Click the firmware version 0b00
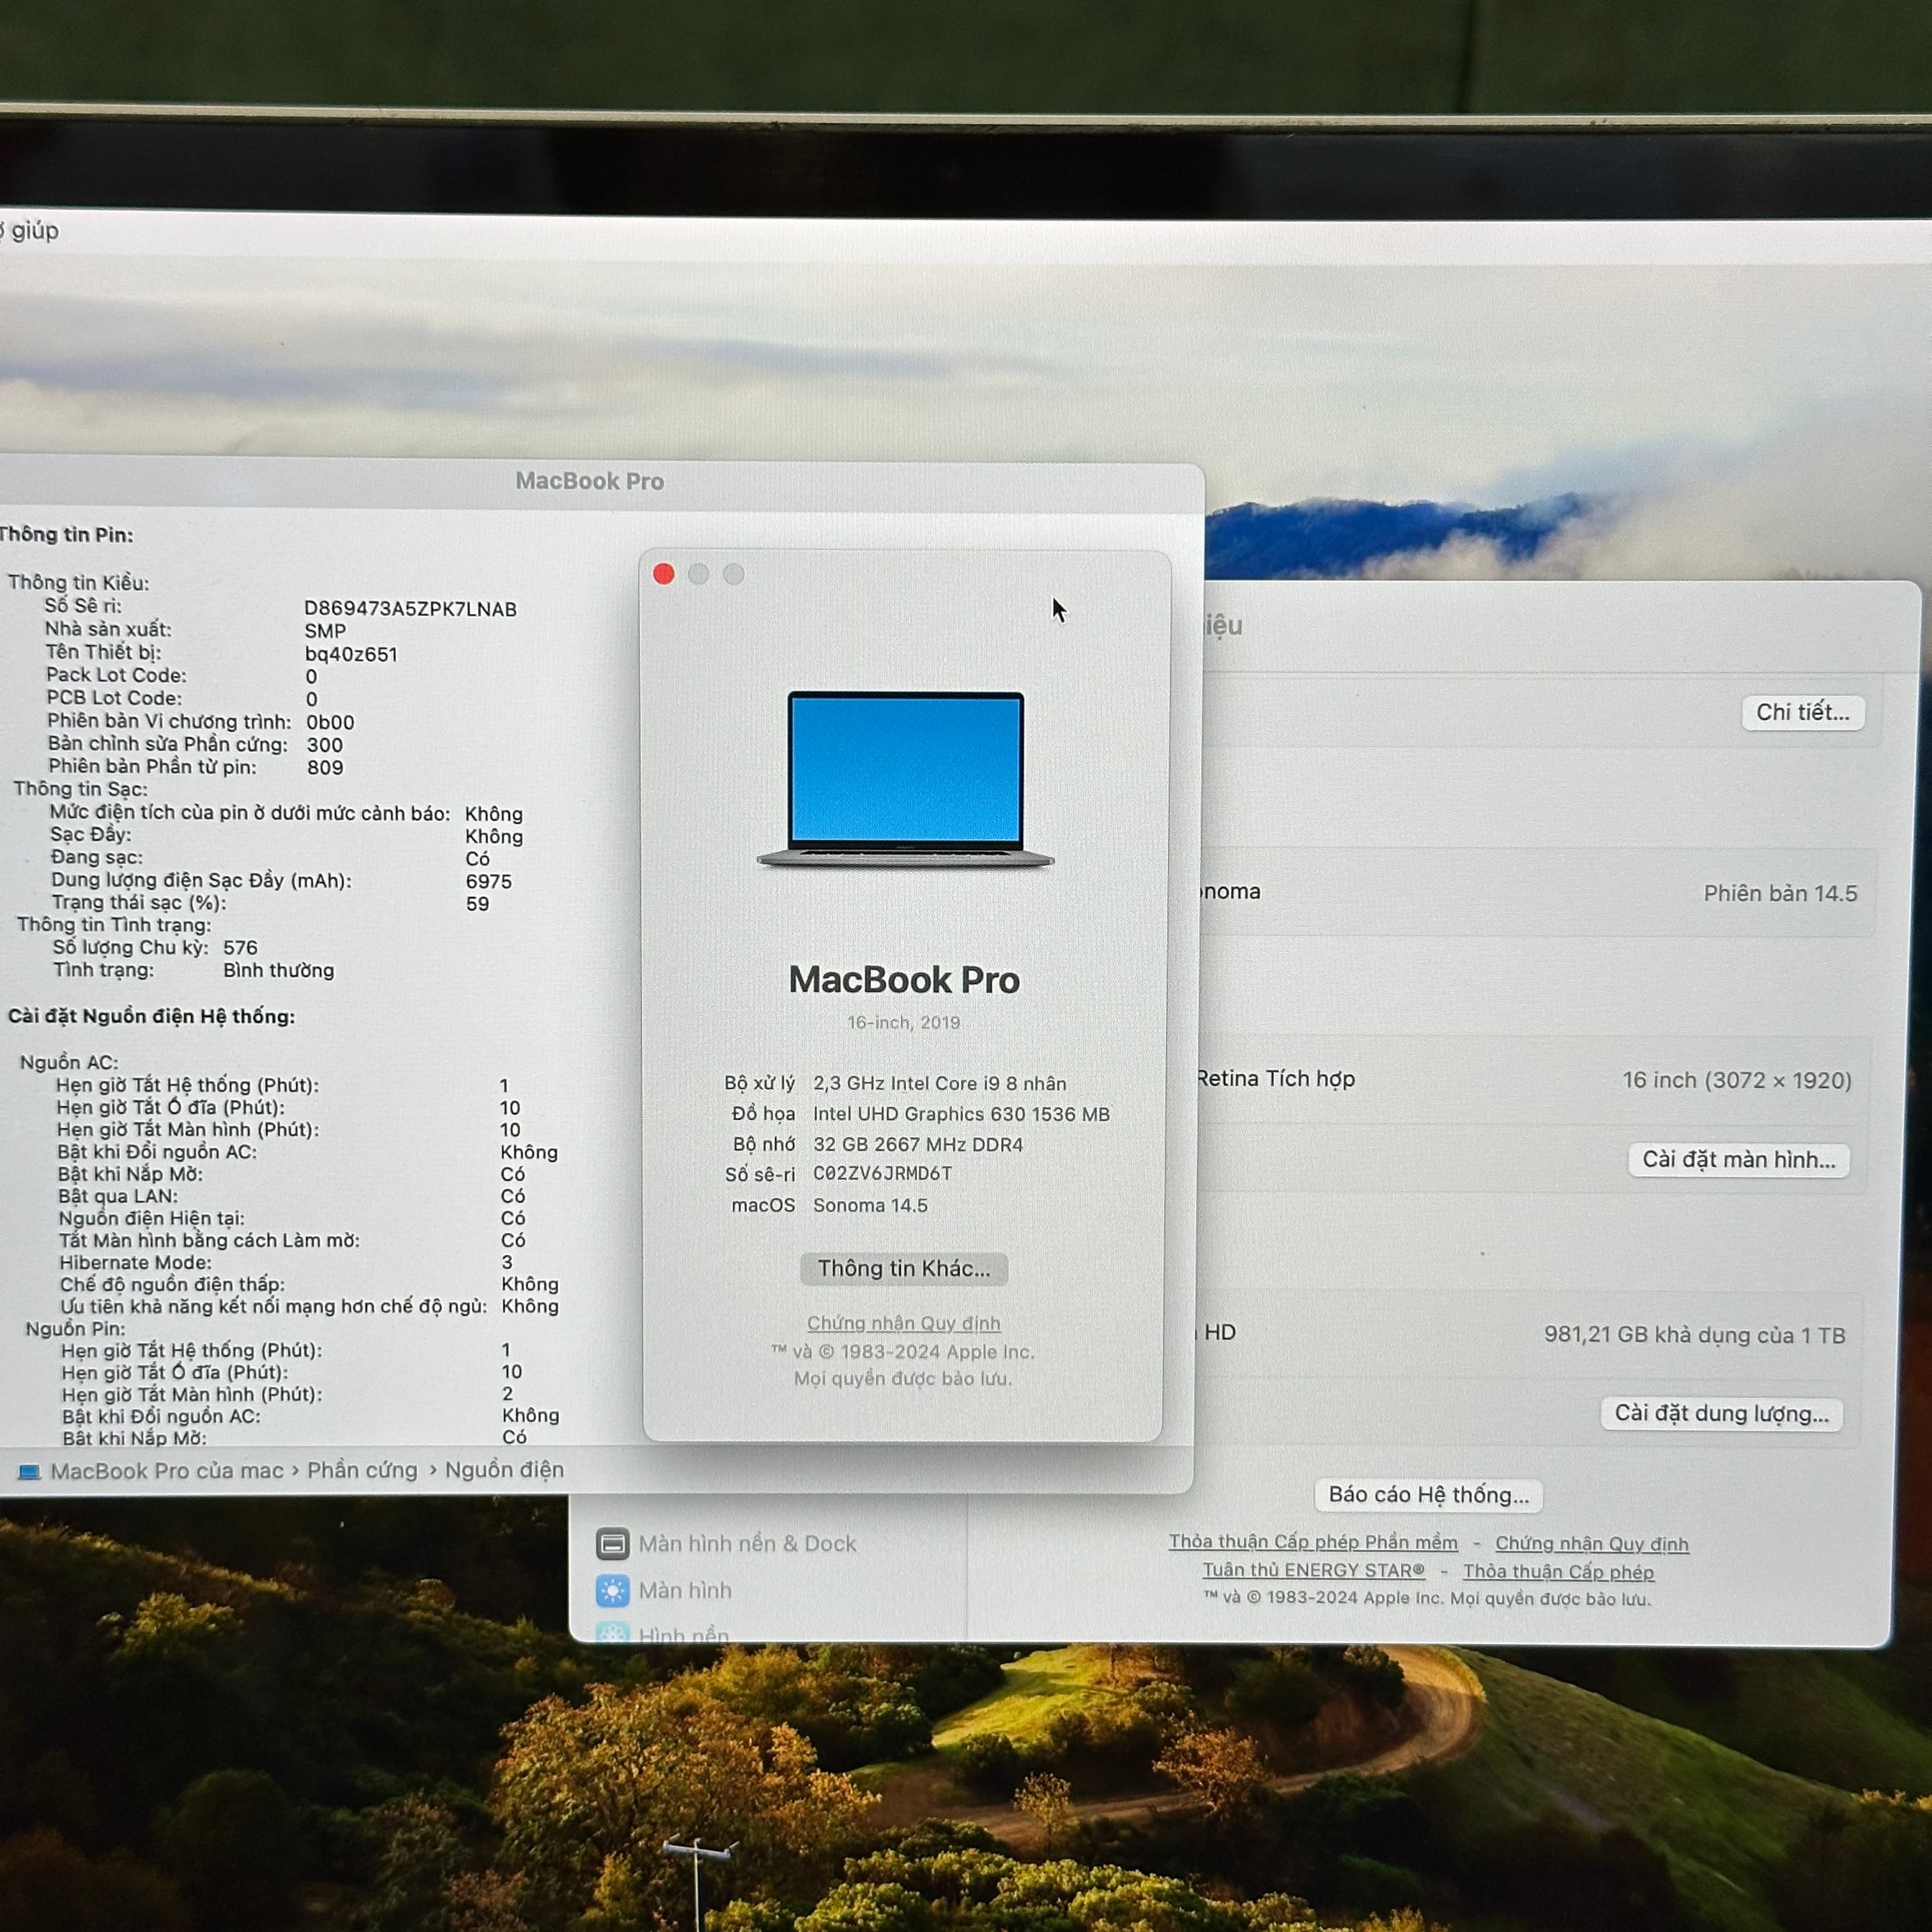This screenshot has width=1932, height=1932. point(330,722)
